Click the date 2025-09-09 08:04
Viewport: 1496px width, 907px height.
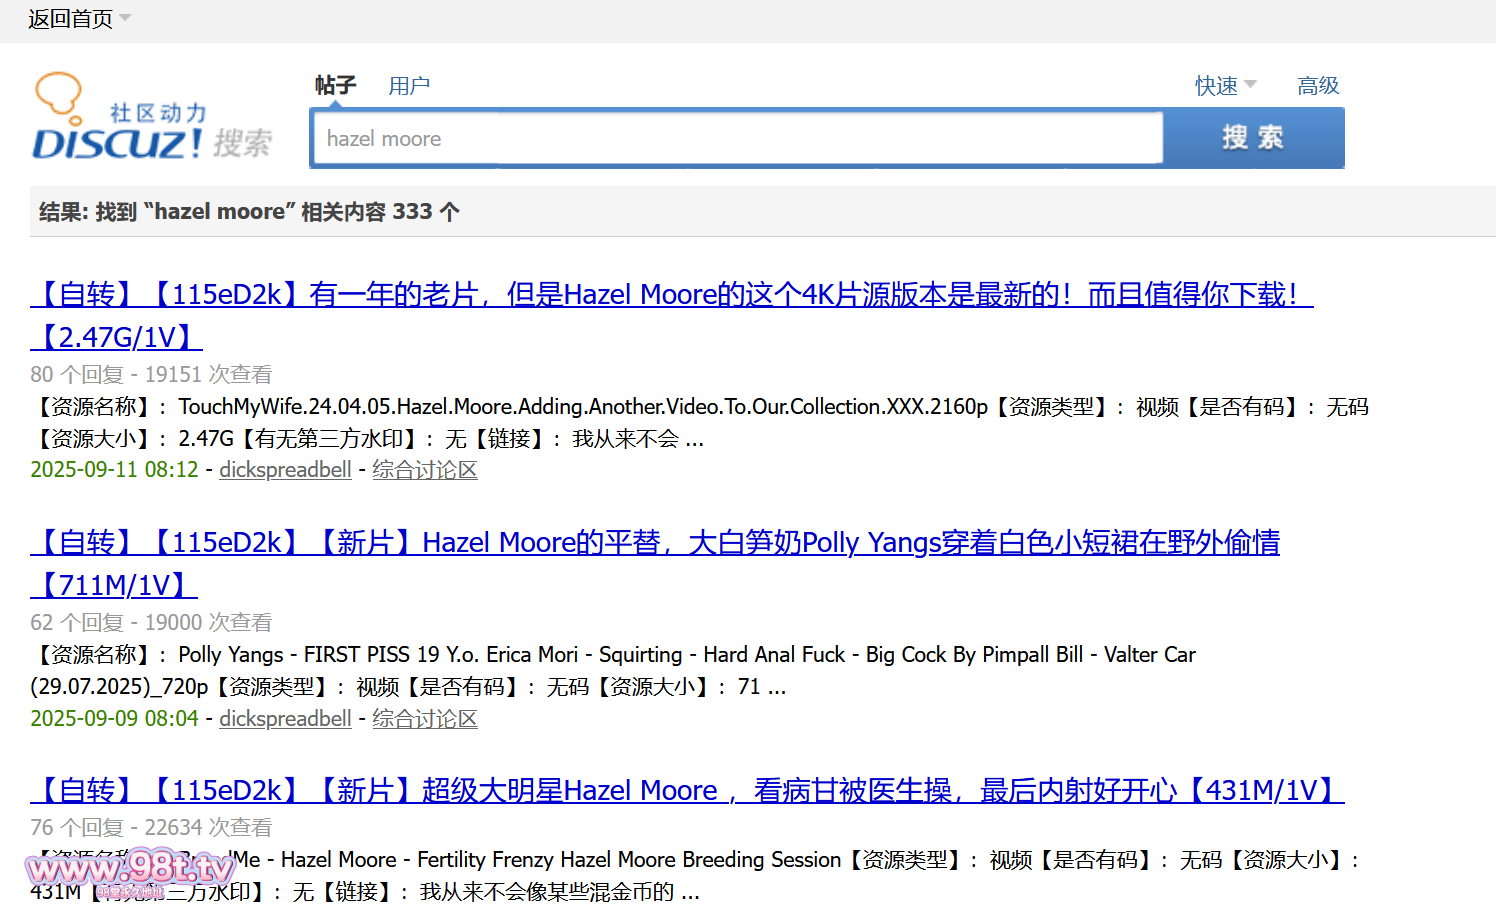click(114, 718)
